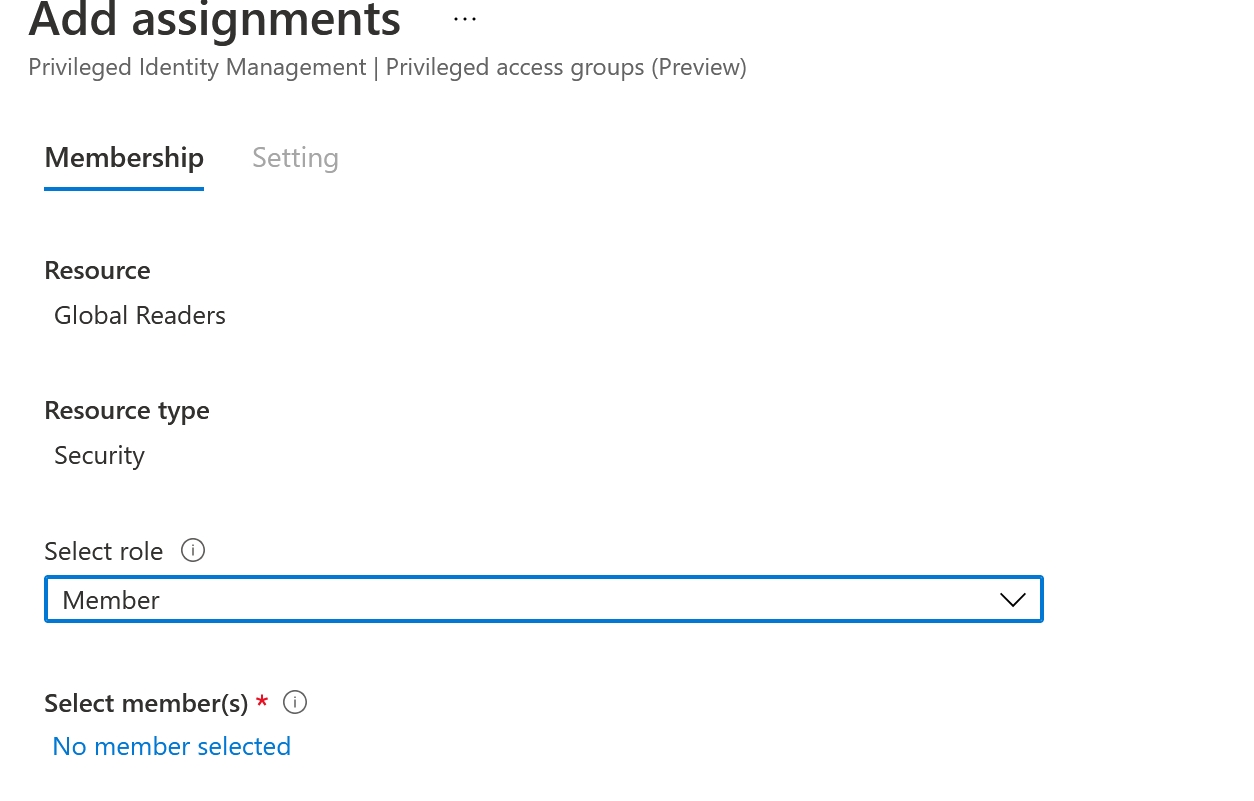Viewport: 1254px width, 801px height.
Task: Click the Privileged Identity Management subtitle text
Action: 197,67
